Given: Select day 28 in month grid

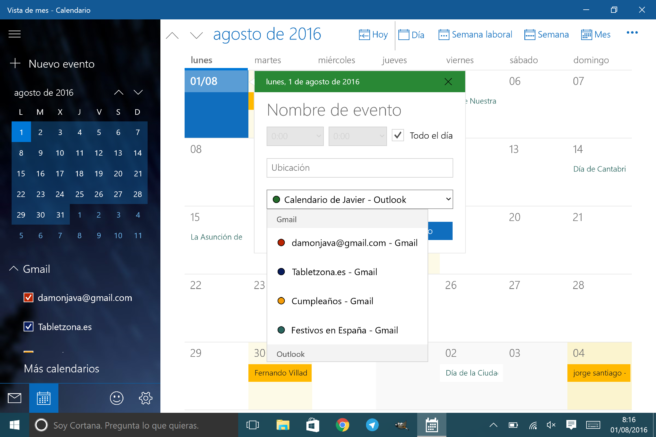Looking at the screenshot, I should pos(599,308).
